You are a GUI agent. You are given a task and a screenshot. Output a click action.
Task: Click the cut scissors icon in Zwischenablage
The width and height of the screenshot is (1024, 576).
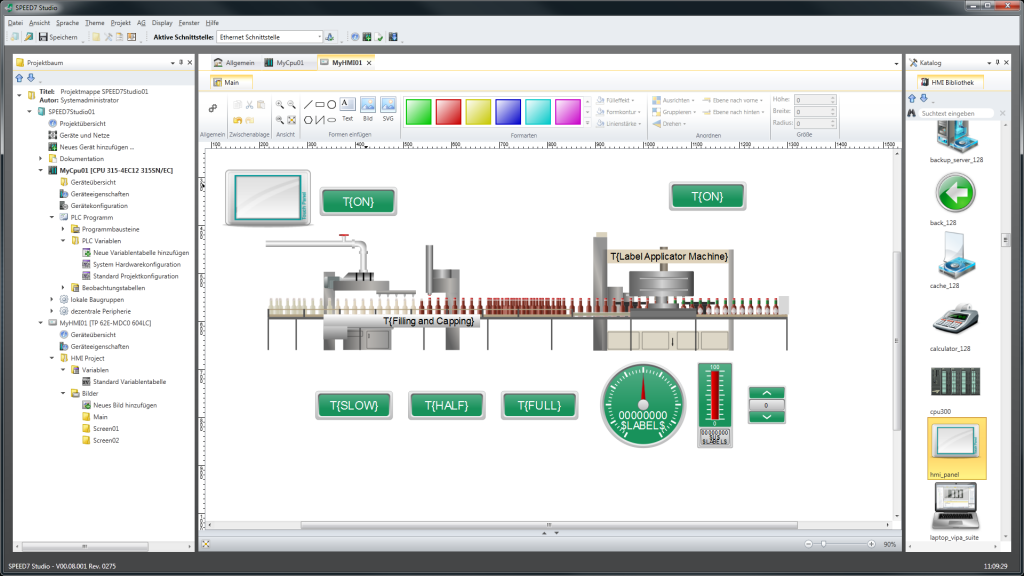[249, 104]
